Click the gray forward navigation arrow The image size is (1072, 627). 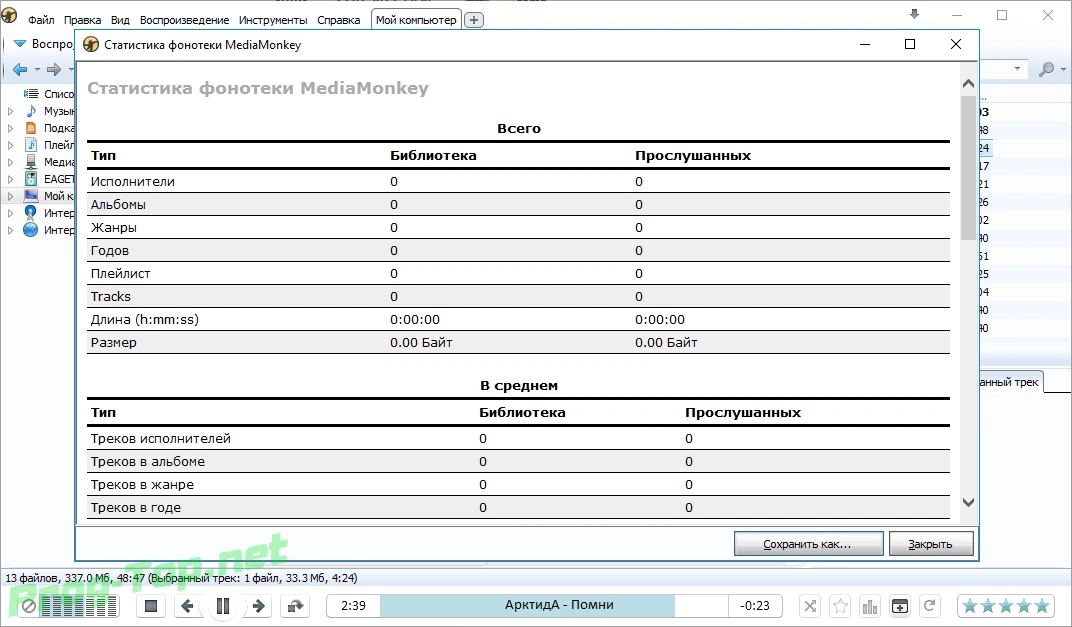54,69
